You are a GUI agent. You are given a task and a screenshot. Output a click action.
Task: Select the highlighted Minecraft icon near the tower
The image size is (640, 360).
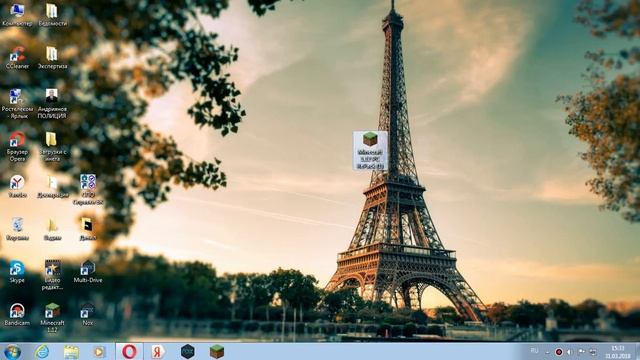pyautogui.click(x=370, y=151)
